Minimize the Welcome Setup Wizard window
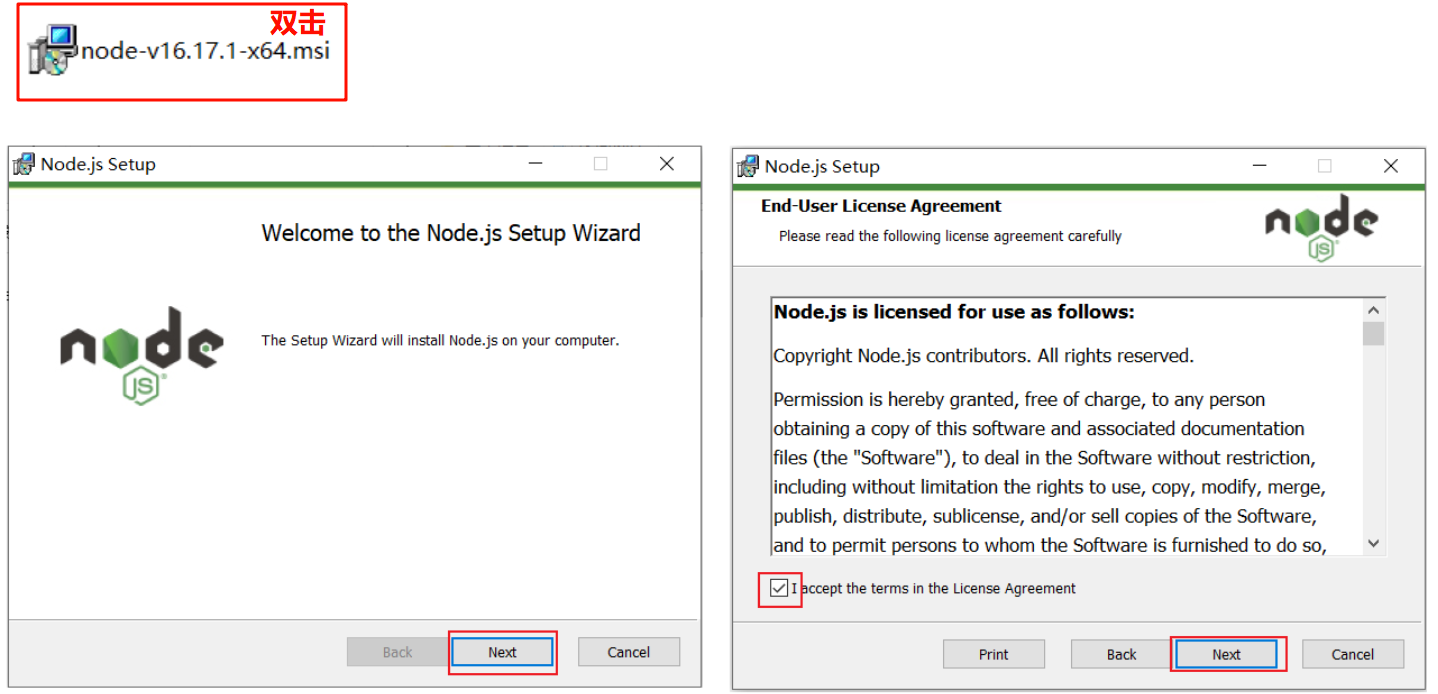Image resolution: width=1438 pixels, height=694 pixels. click(x=536, y=164)
